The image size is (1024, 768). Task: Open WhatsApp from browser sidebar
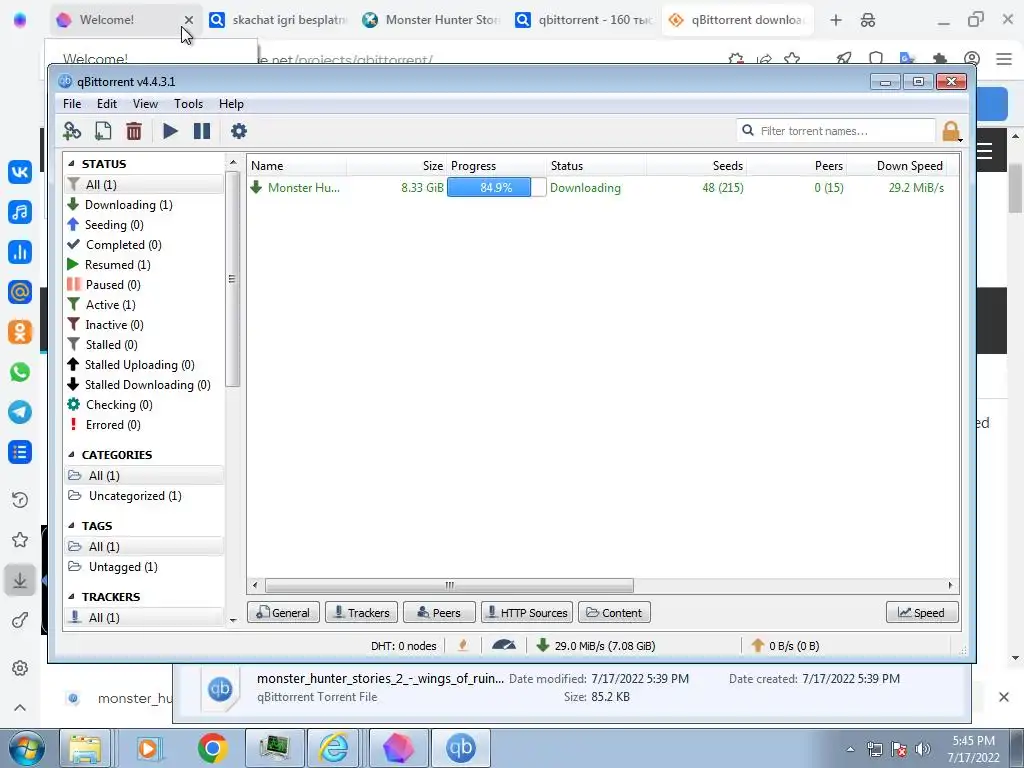(x=20, y=372)
